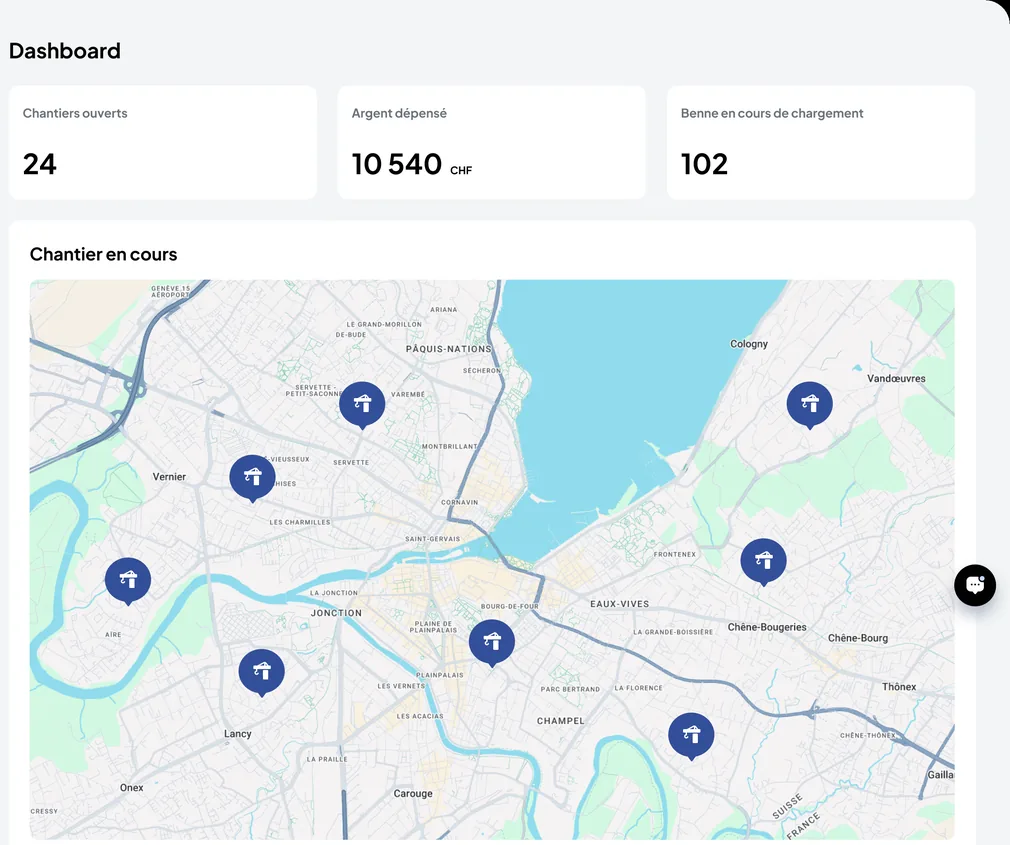This screenshot has width=1010, height=845.
Task: Click the 10 540 CHF amount
Action: (x=412, y=164)
